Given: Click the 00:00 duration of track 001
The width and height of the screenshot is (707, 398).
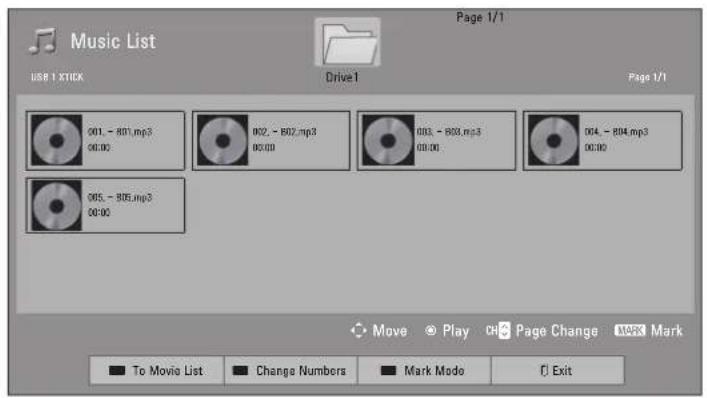Looking at the screenshot, I should [x=99, y=148].
